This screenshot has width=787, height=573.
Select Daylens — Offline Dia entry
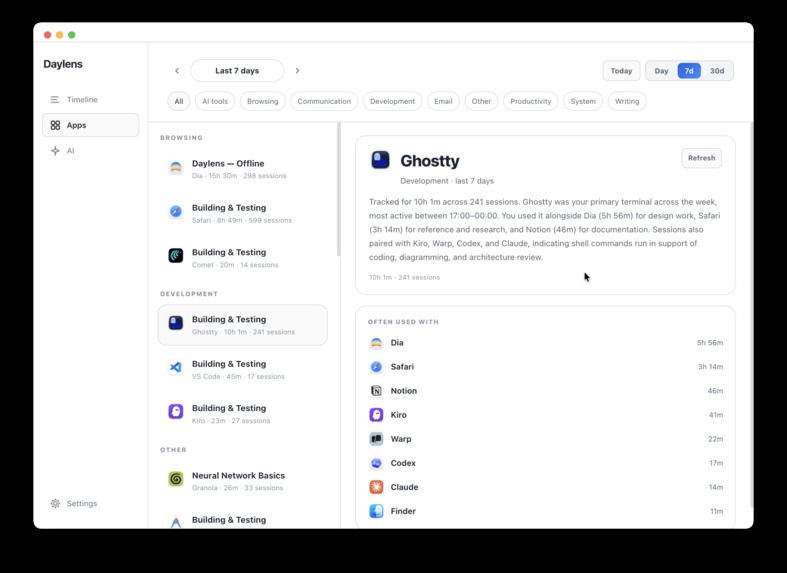click(242, 169)
